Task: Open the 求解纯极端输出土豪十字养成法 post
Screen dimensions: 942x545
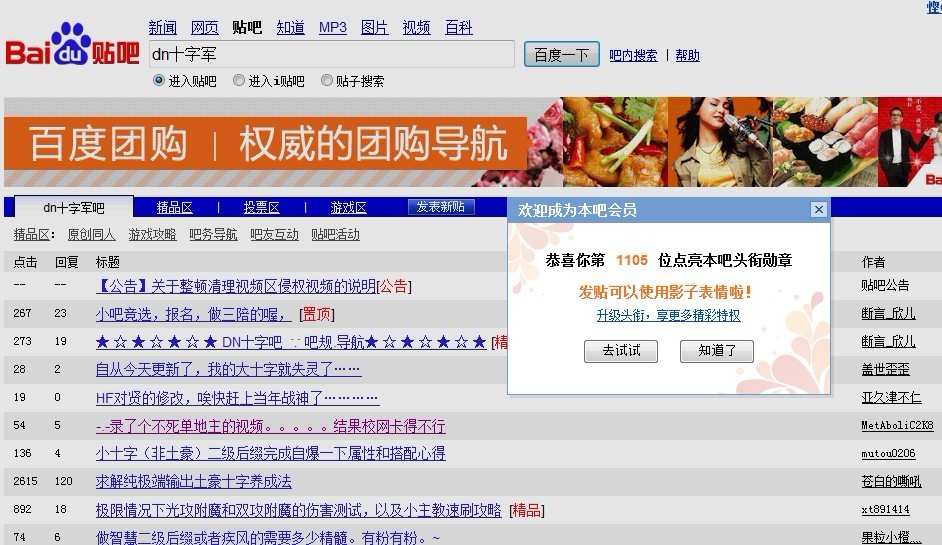Action: tap(193, 481)
